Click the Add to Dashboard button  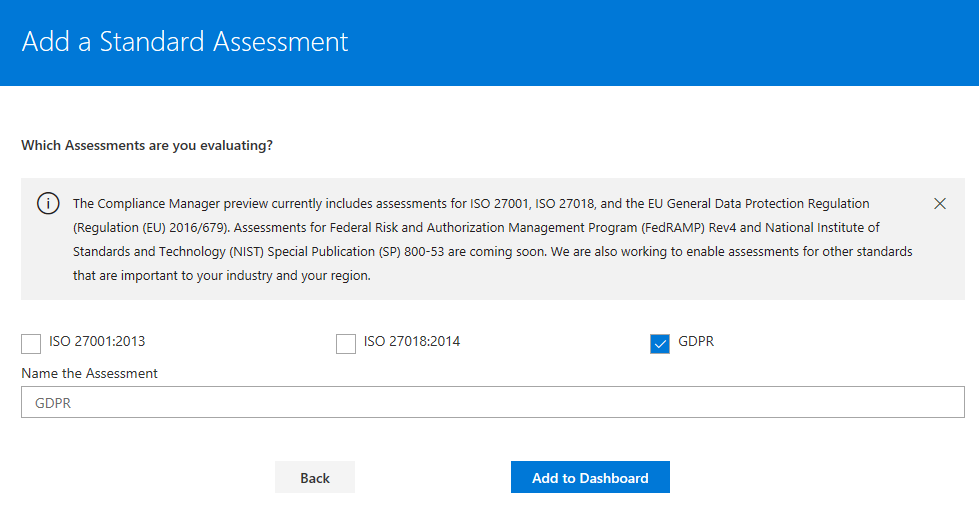590,478
